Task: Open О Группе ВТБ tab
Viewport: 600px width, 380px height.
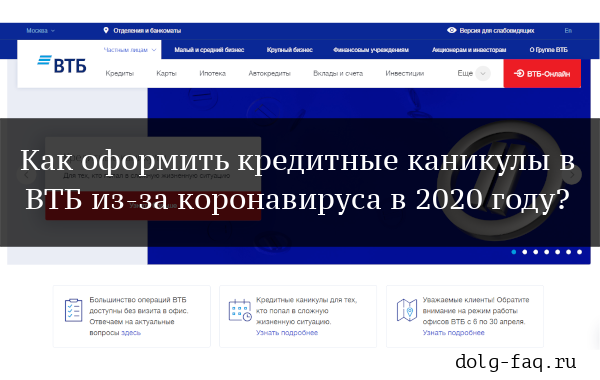Action: [548, 50]
